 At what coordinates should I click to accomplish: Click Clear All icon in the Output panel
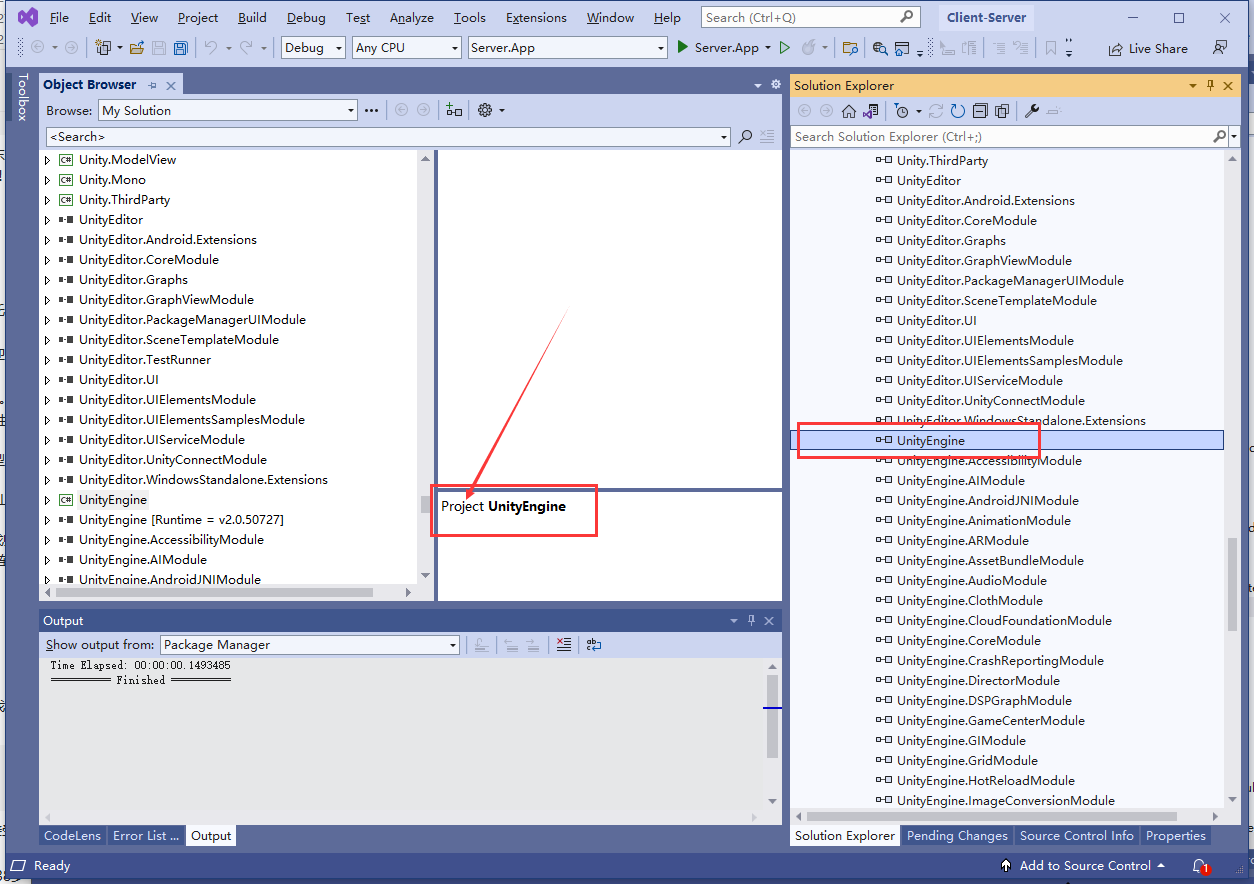564,645
